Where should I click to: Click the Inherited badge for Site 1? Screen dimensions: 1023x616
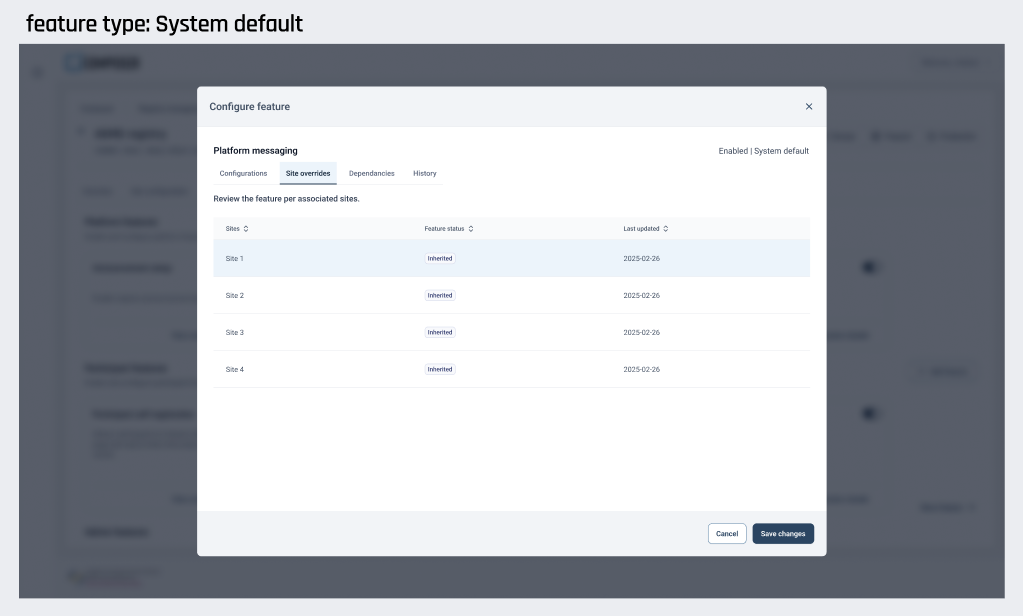click(x=440, y=258)
